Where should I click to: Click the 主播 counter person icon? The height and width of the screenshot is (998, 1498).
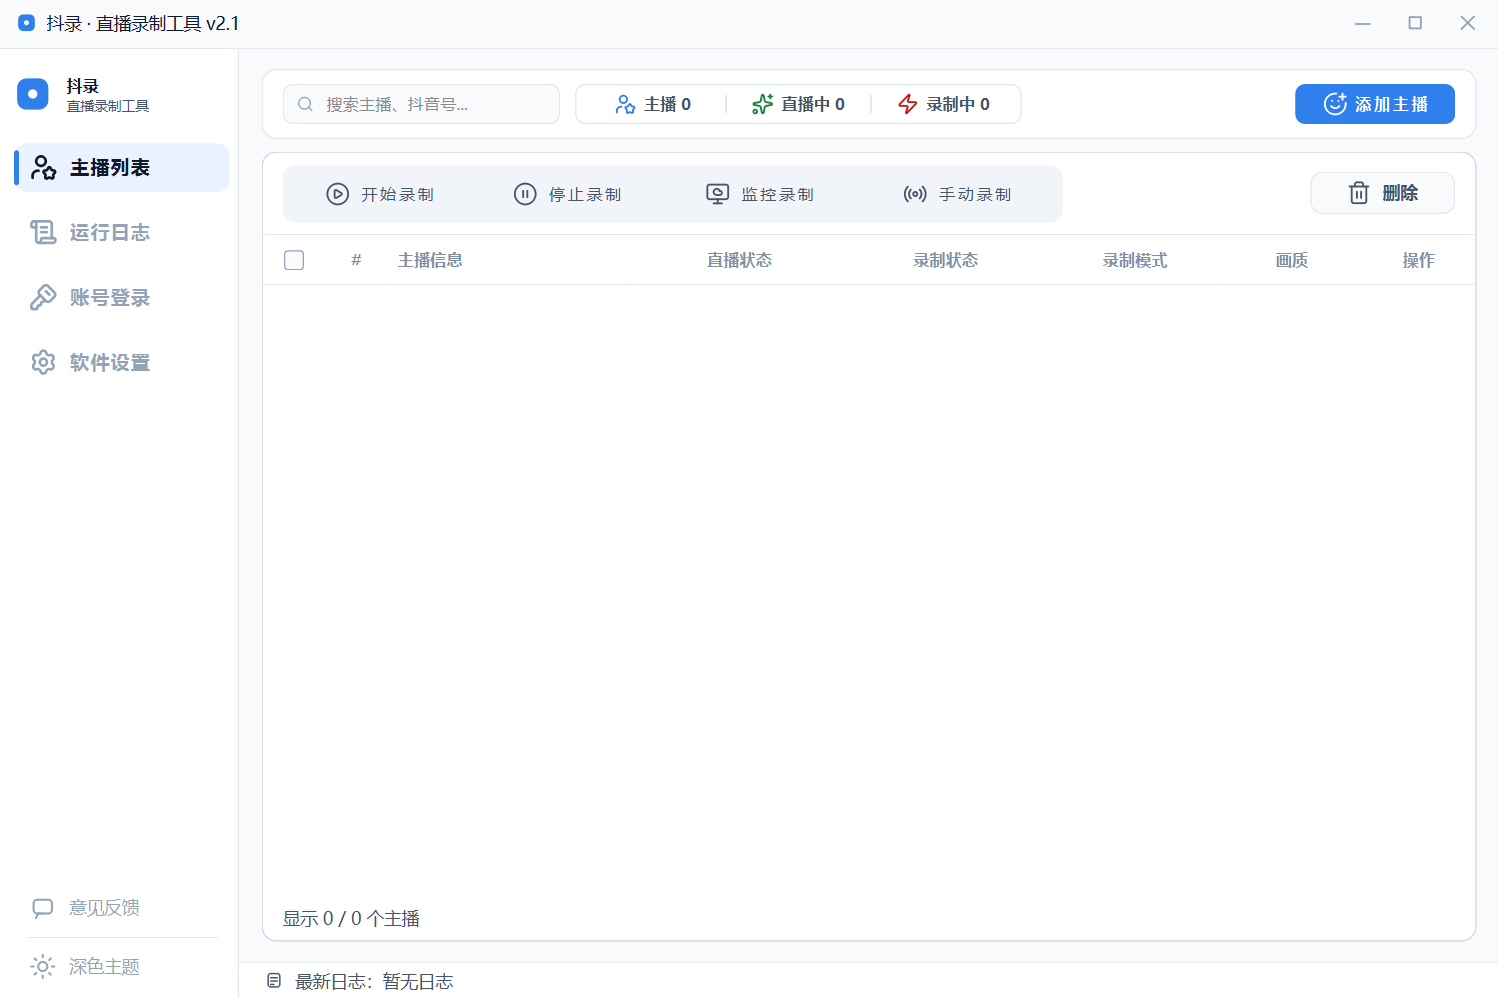625,104
